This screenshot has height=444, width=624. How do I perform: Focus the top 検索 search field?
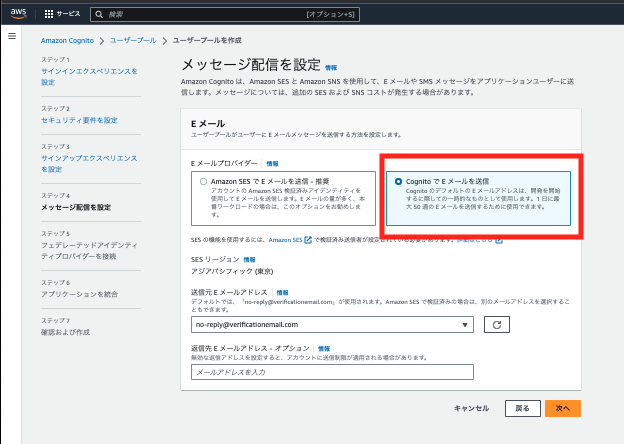coord(225,14)
